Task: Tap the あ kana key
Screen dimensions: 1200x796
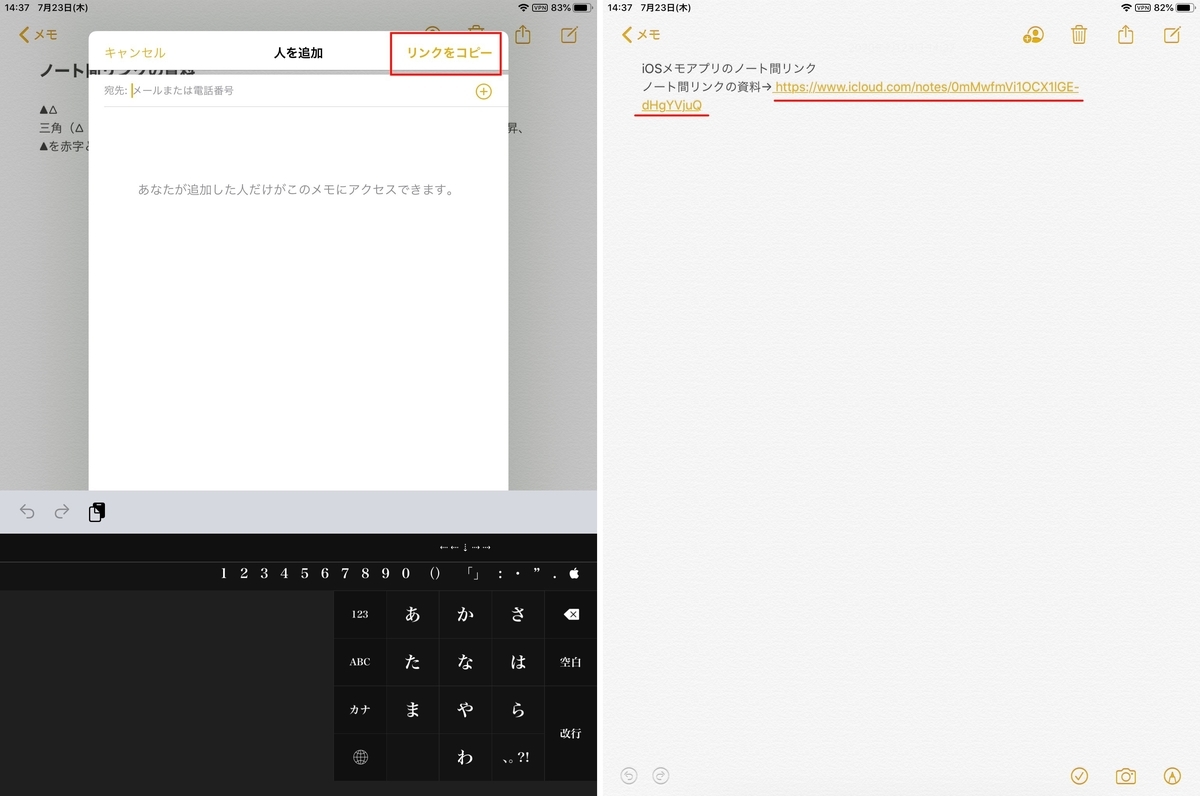Action: tap(413, 614)
